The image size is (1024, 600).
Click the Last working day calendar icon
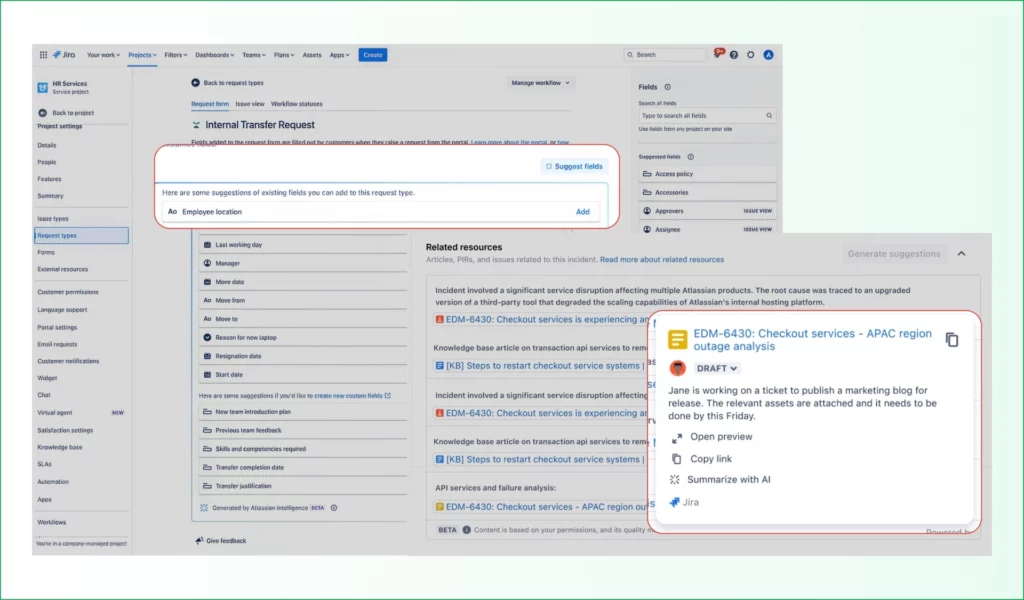click(x=207, y=245)
